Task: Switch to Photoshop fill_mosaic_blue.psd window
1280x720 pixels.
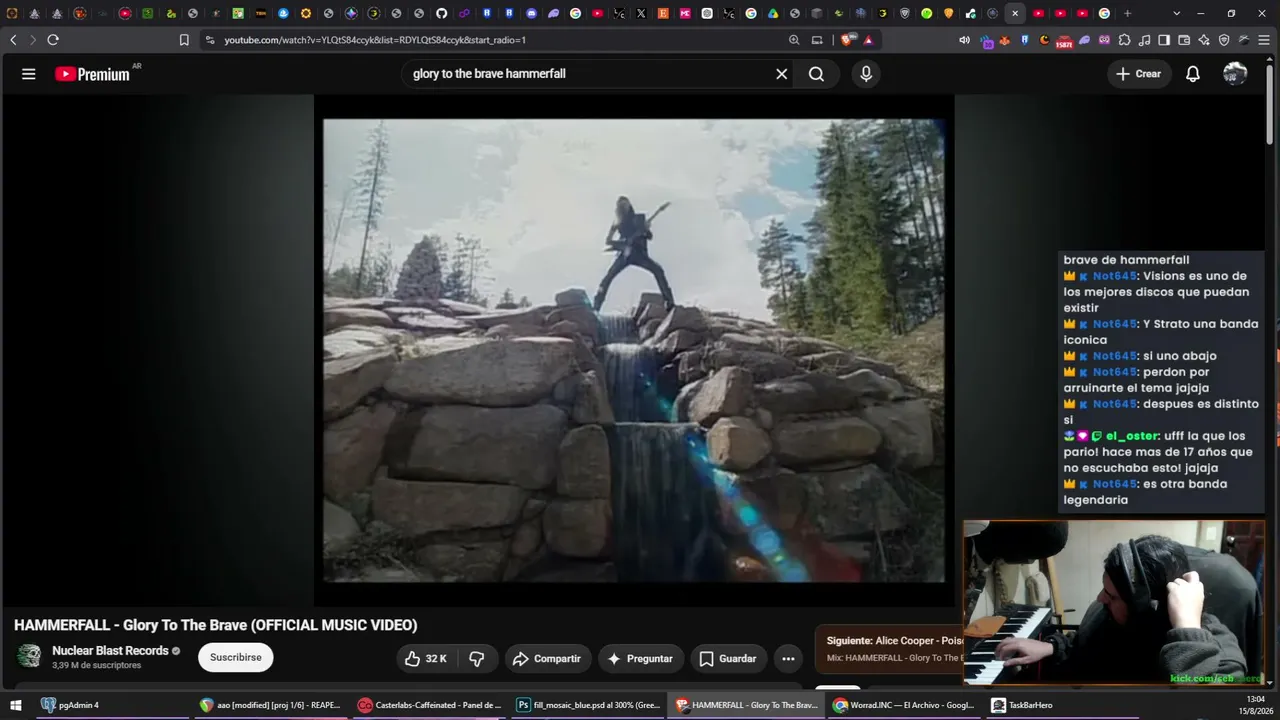Action: [588, 705]
